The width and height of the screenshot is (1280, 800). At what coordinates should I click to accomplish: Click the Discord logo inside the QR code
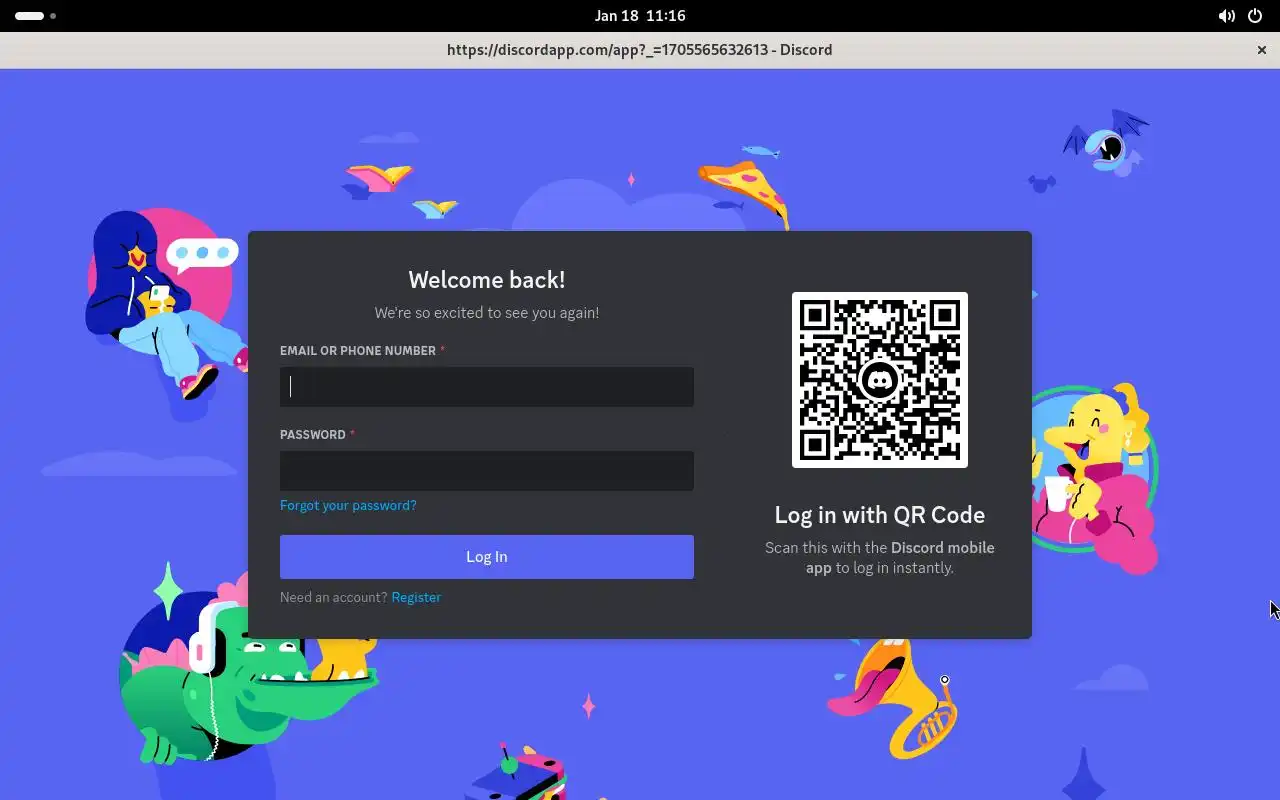coord(880,380)
